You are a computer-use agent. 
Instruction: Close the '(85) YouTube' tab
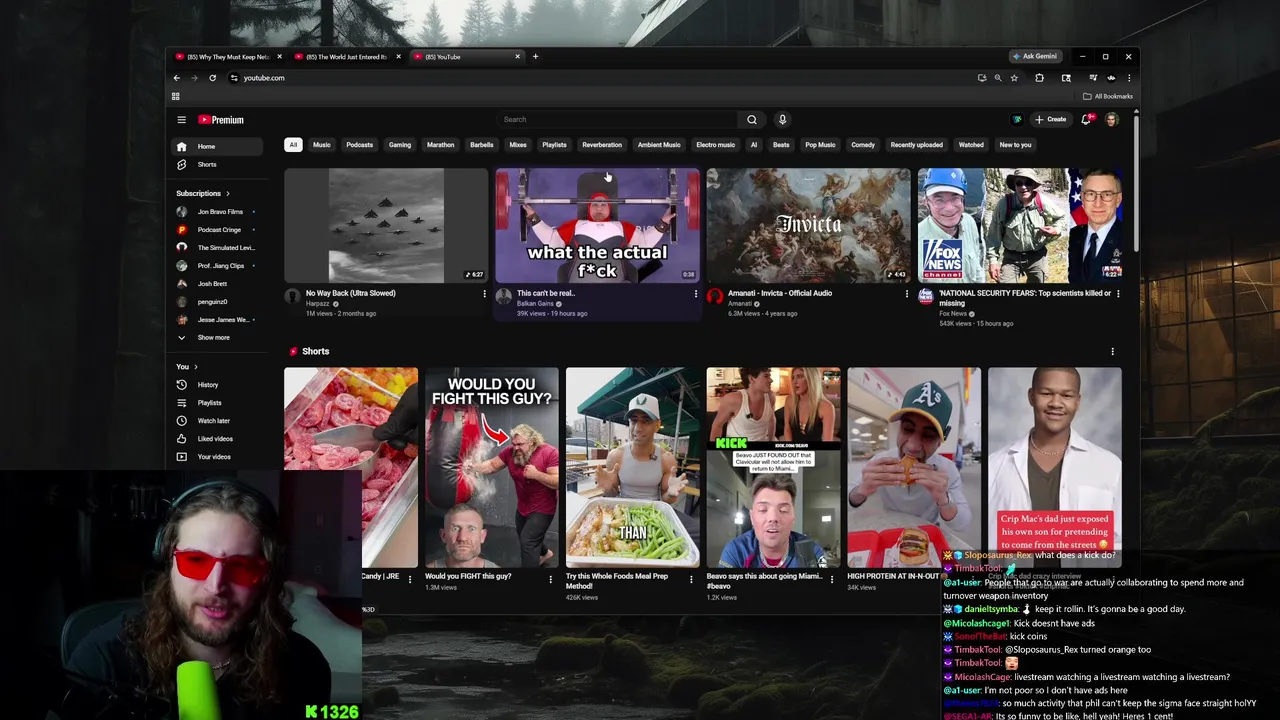click(517, 57)
